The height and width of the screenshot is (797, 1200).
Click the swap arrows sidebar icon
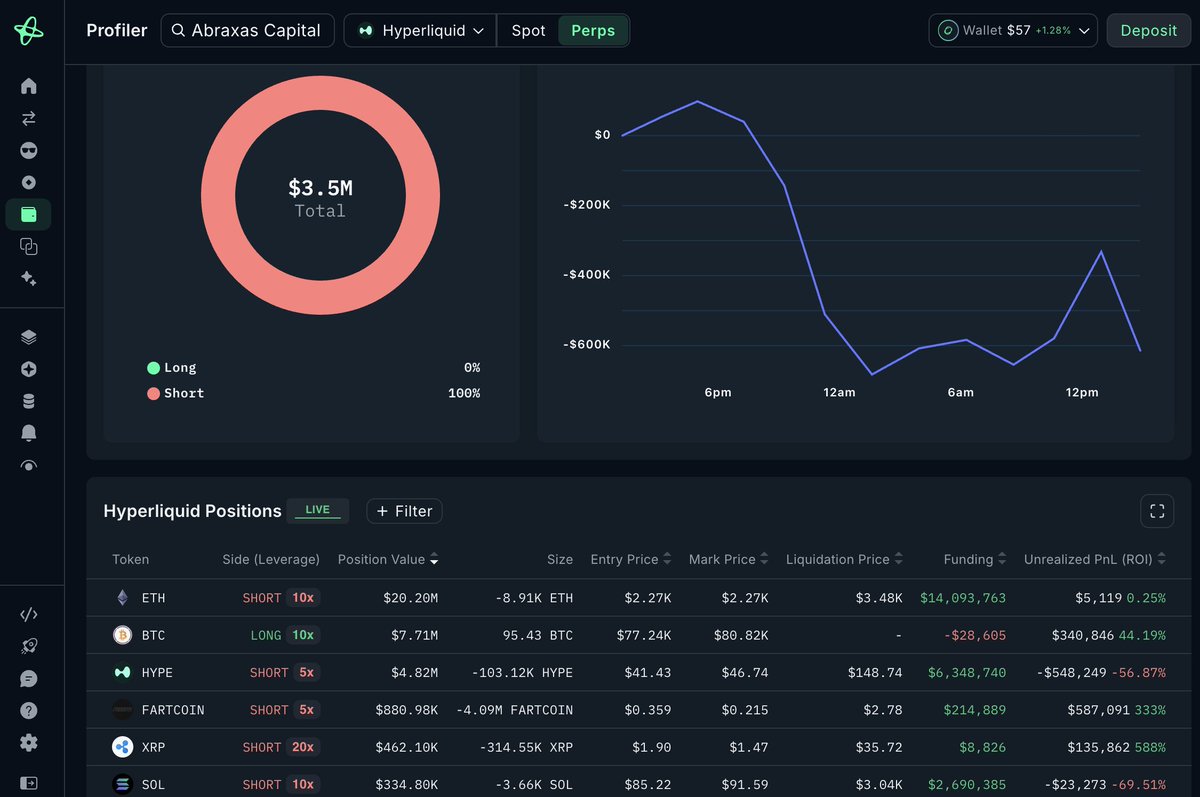(28, 118)
